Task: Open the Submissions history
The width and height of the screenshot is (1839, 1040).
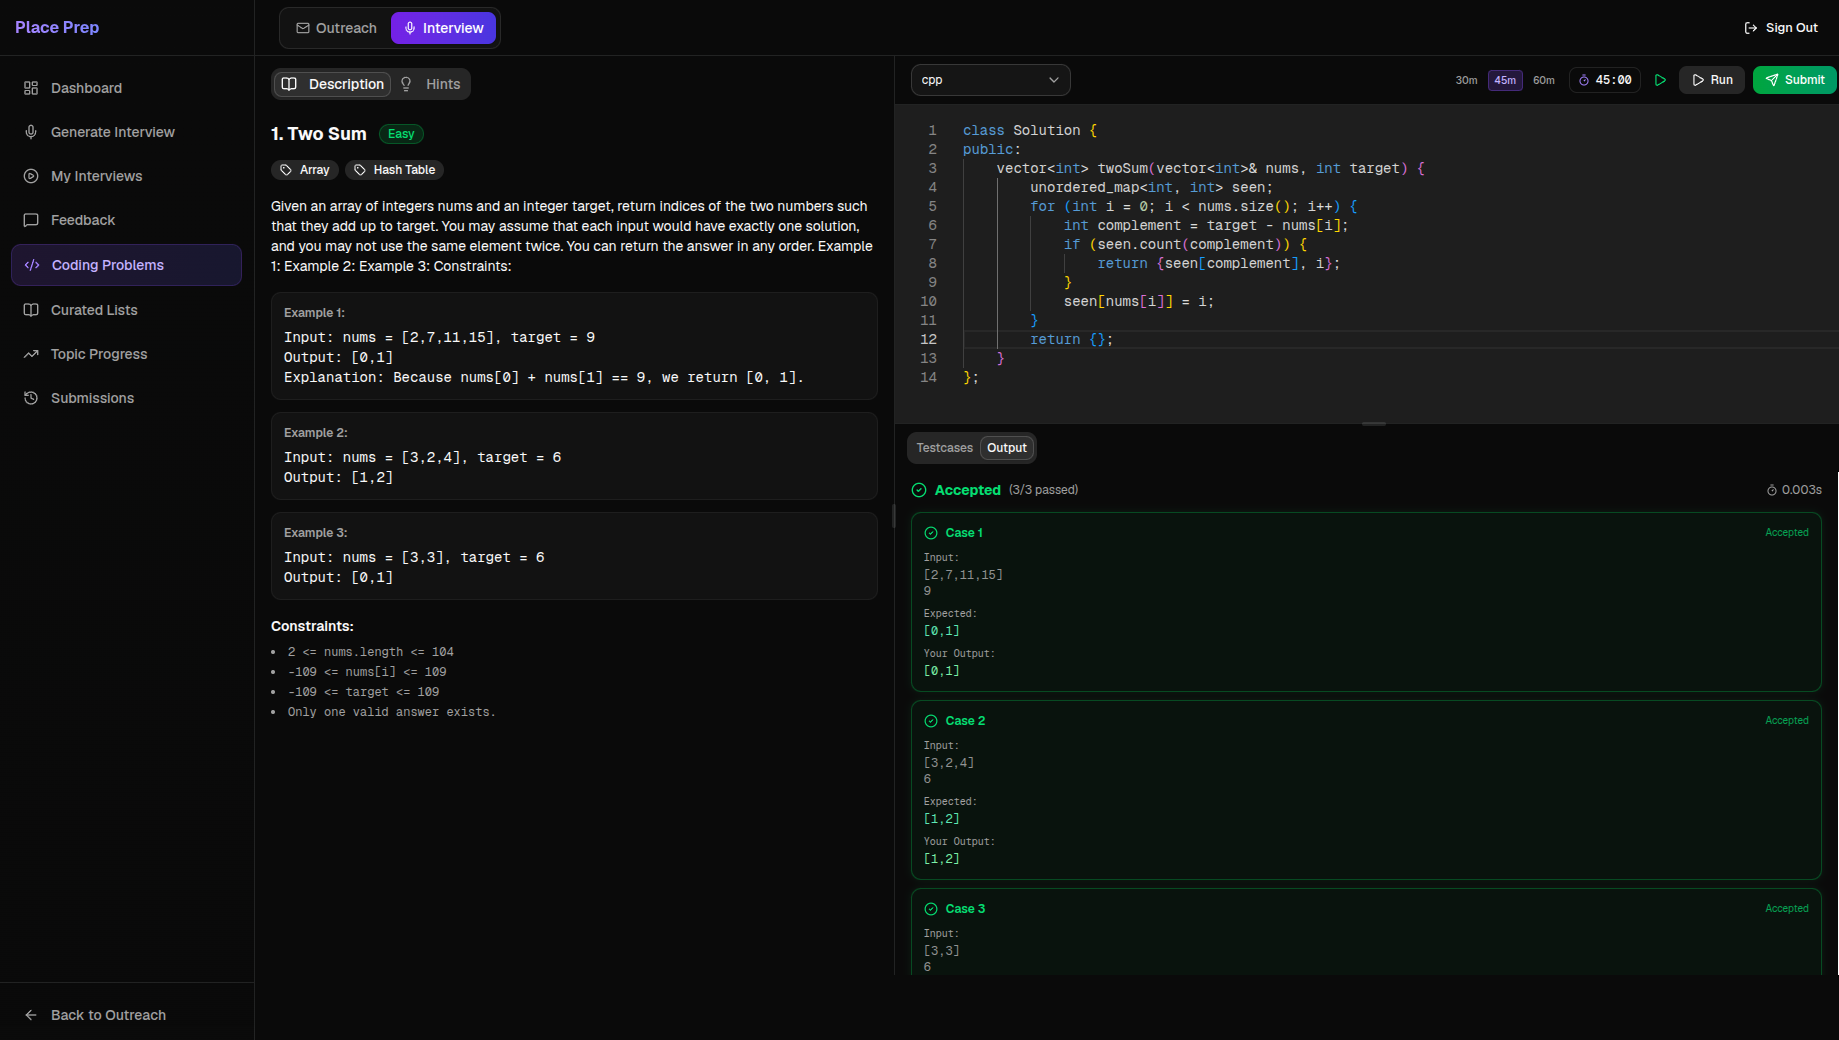Action: point(126,398)
